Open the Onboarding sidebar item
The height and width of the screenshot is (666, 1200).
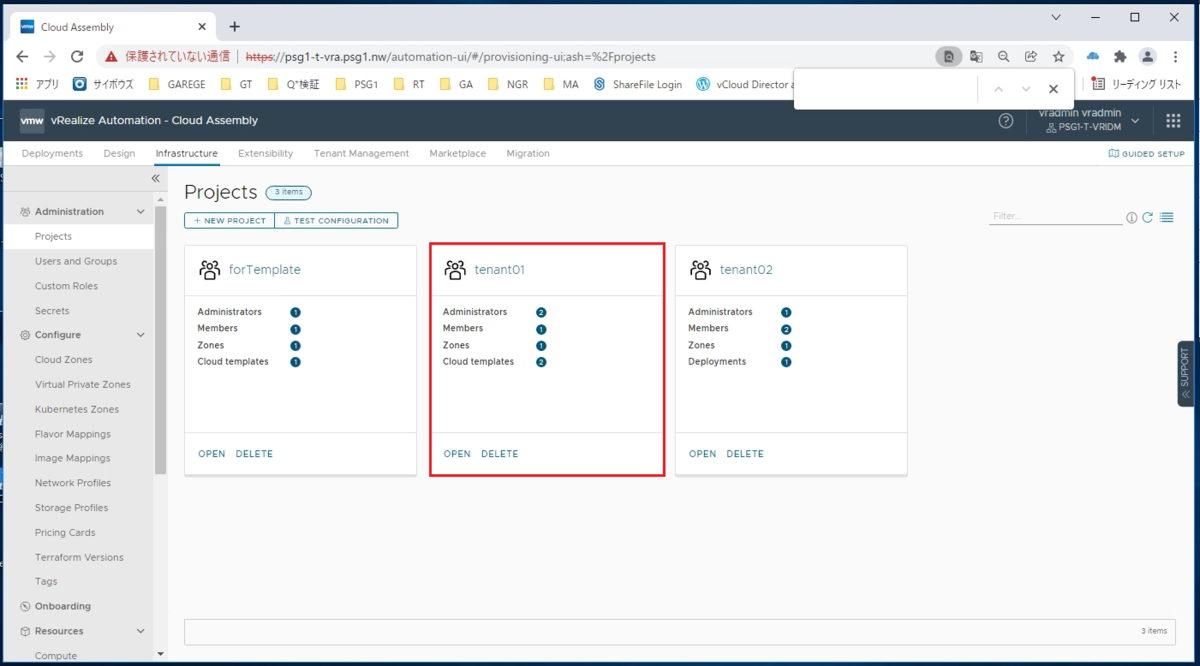pos(63,606)
